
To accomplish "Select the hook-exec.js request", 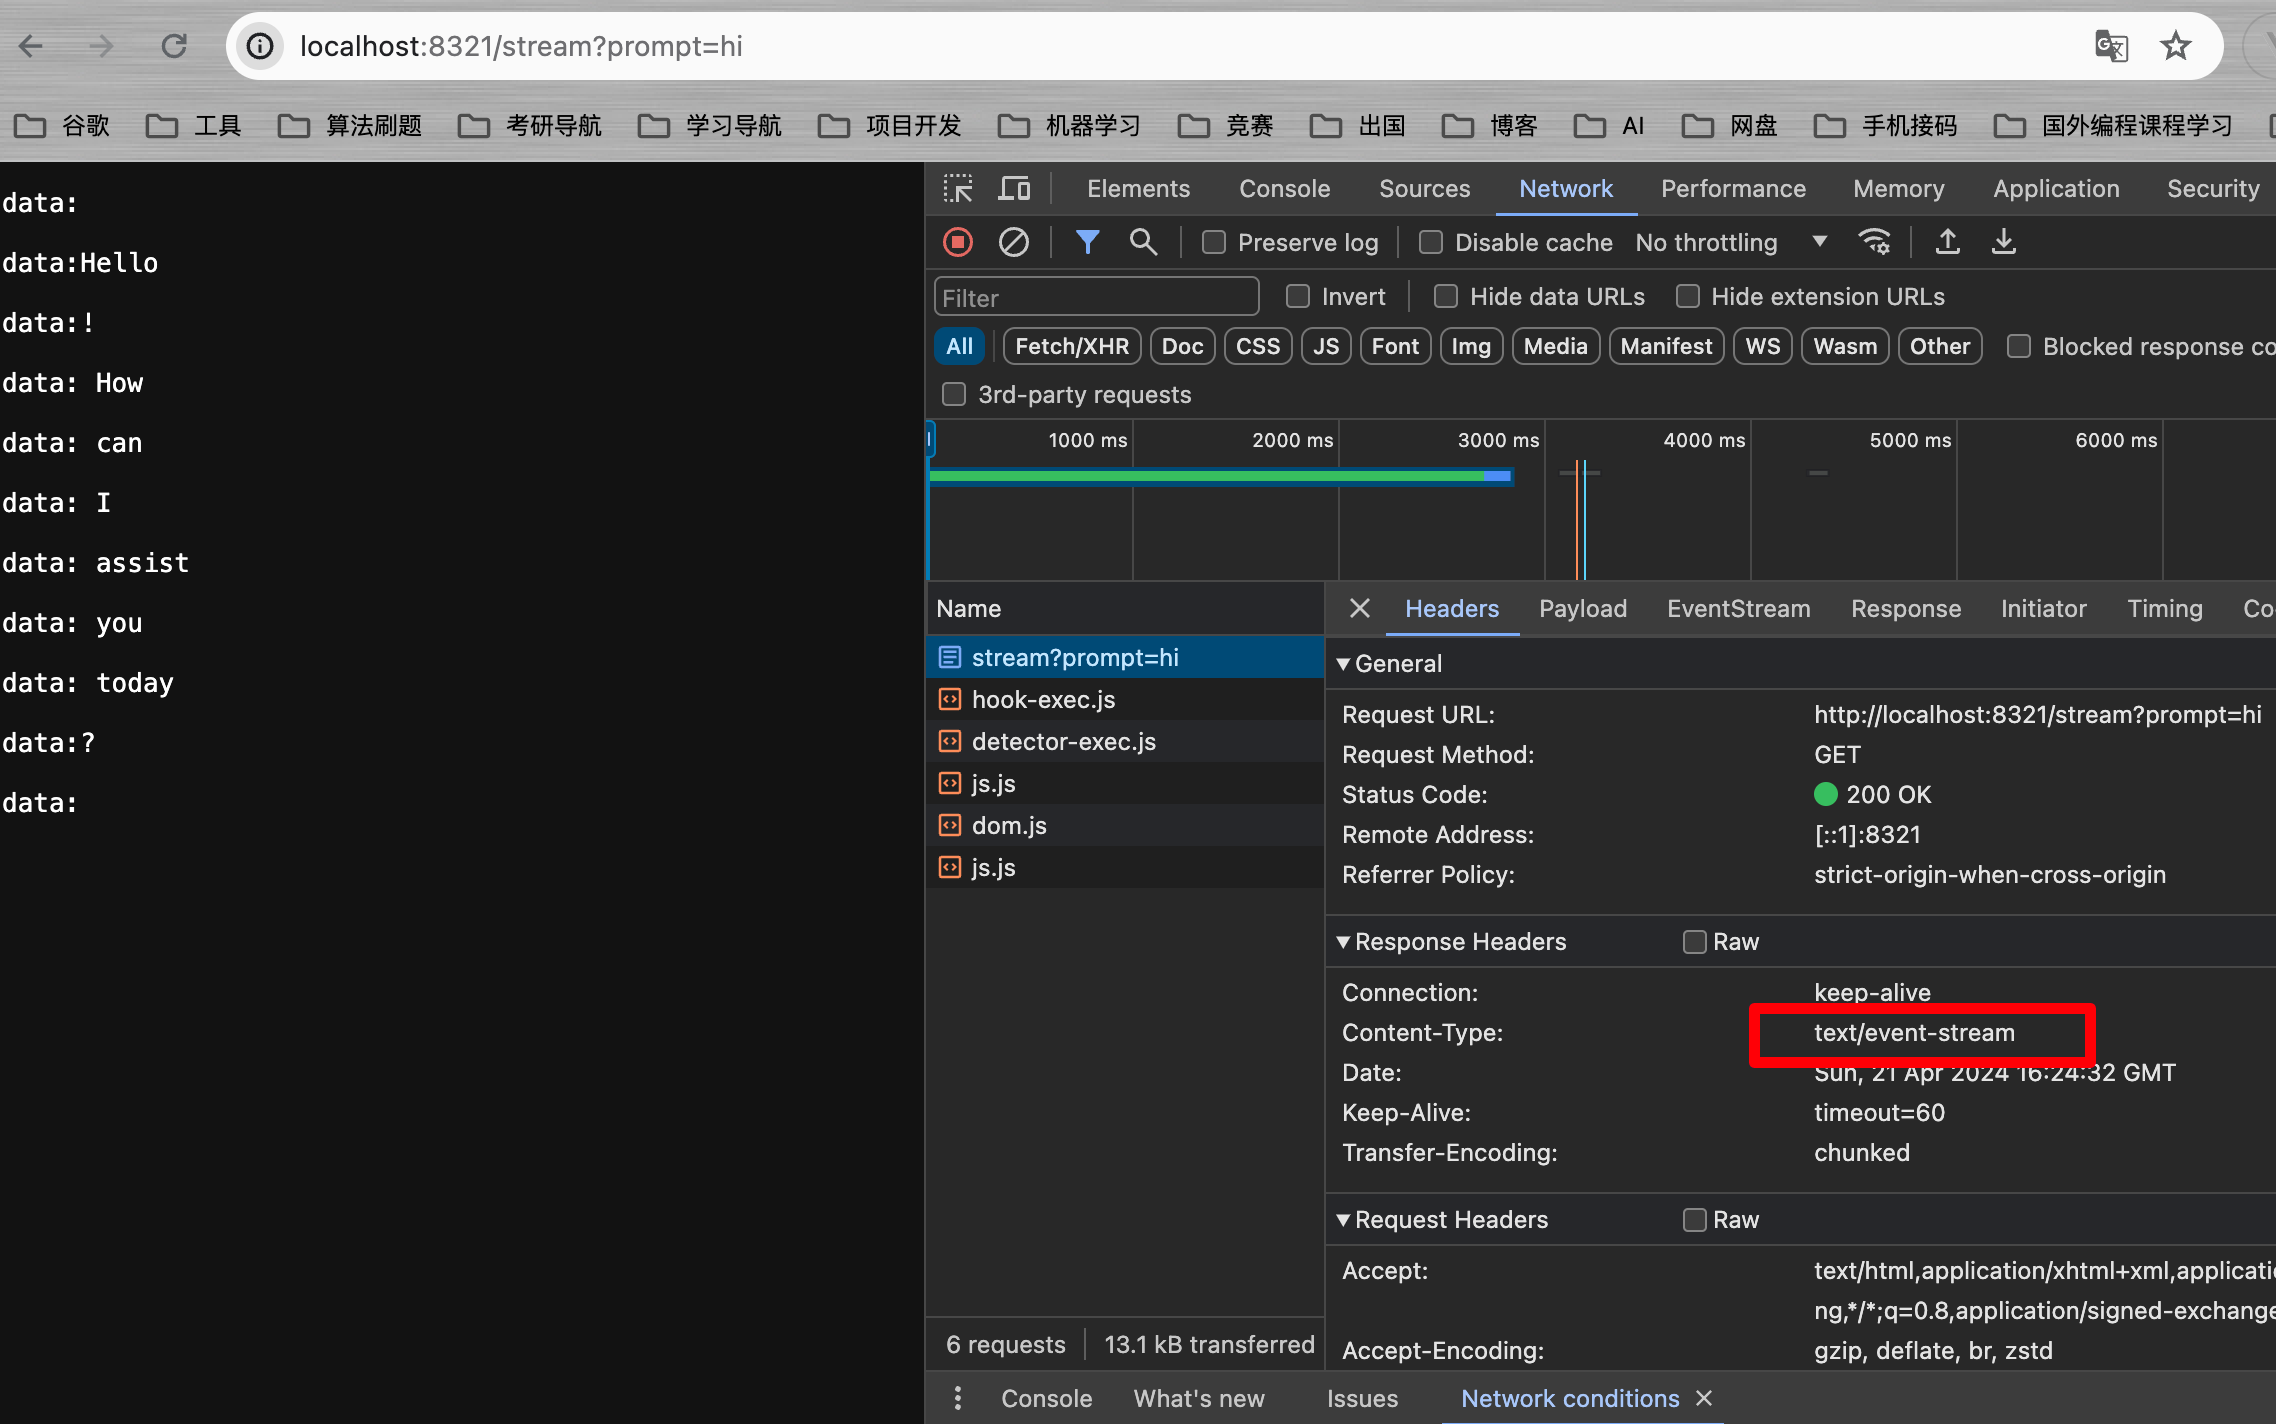I will click(1043, 700).
